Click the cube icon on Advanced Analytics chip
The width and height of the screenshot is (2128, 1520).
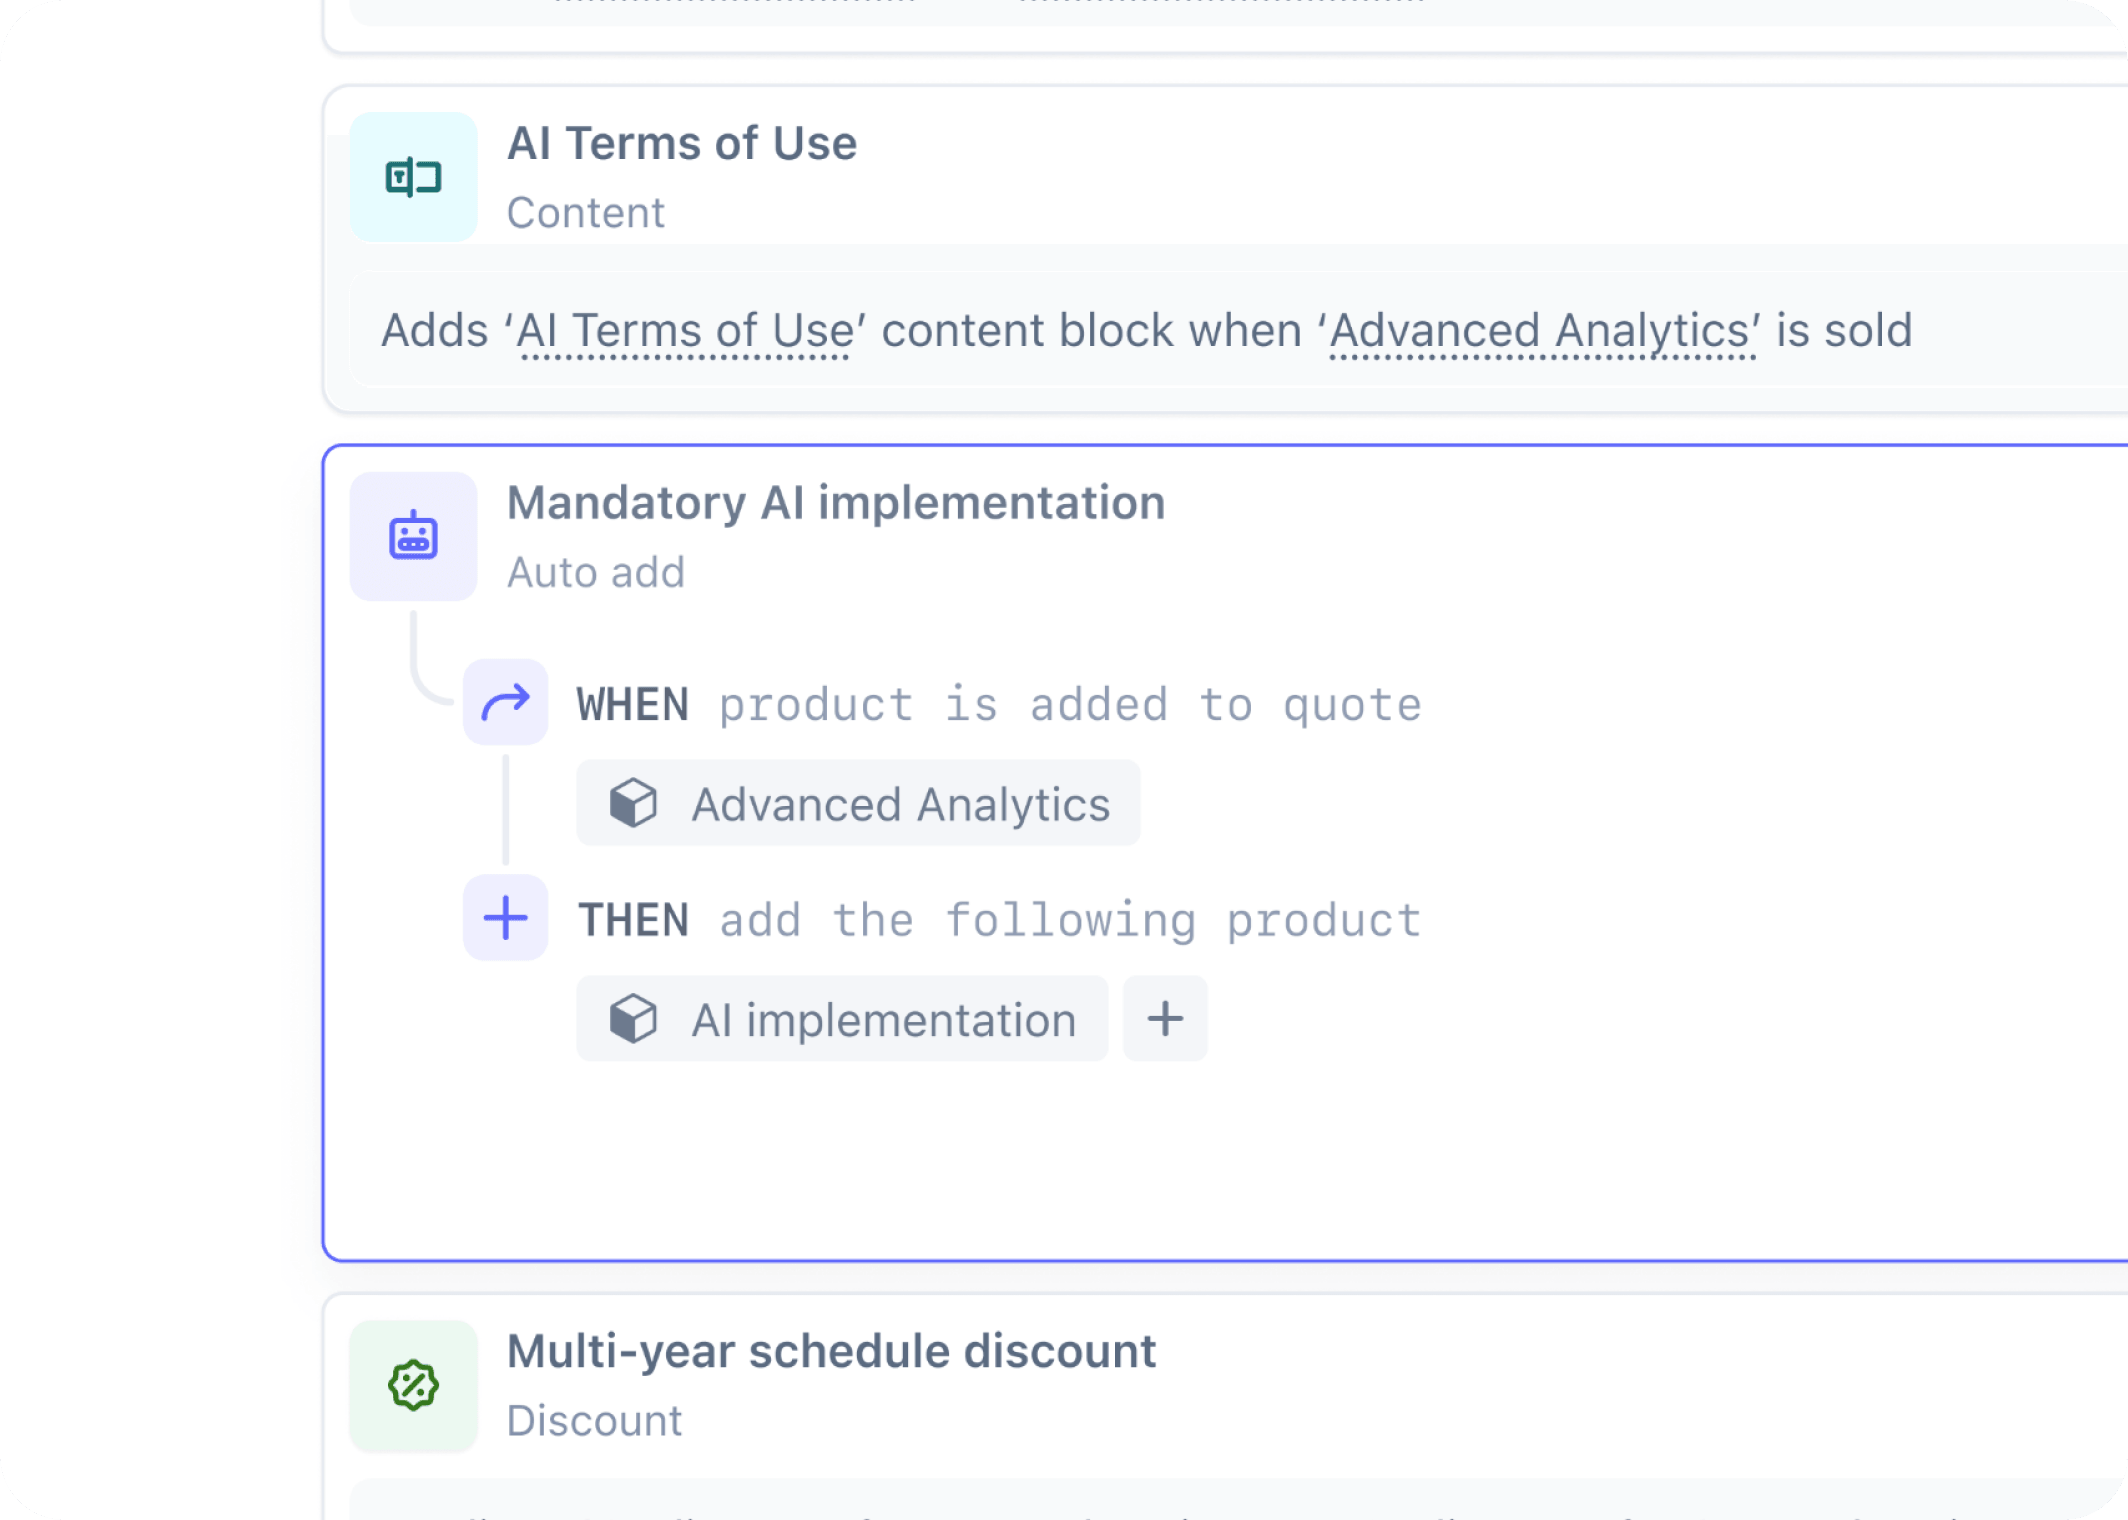tap(634, 803)
